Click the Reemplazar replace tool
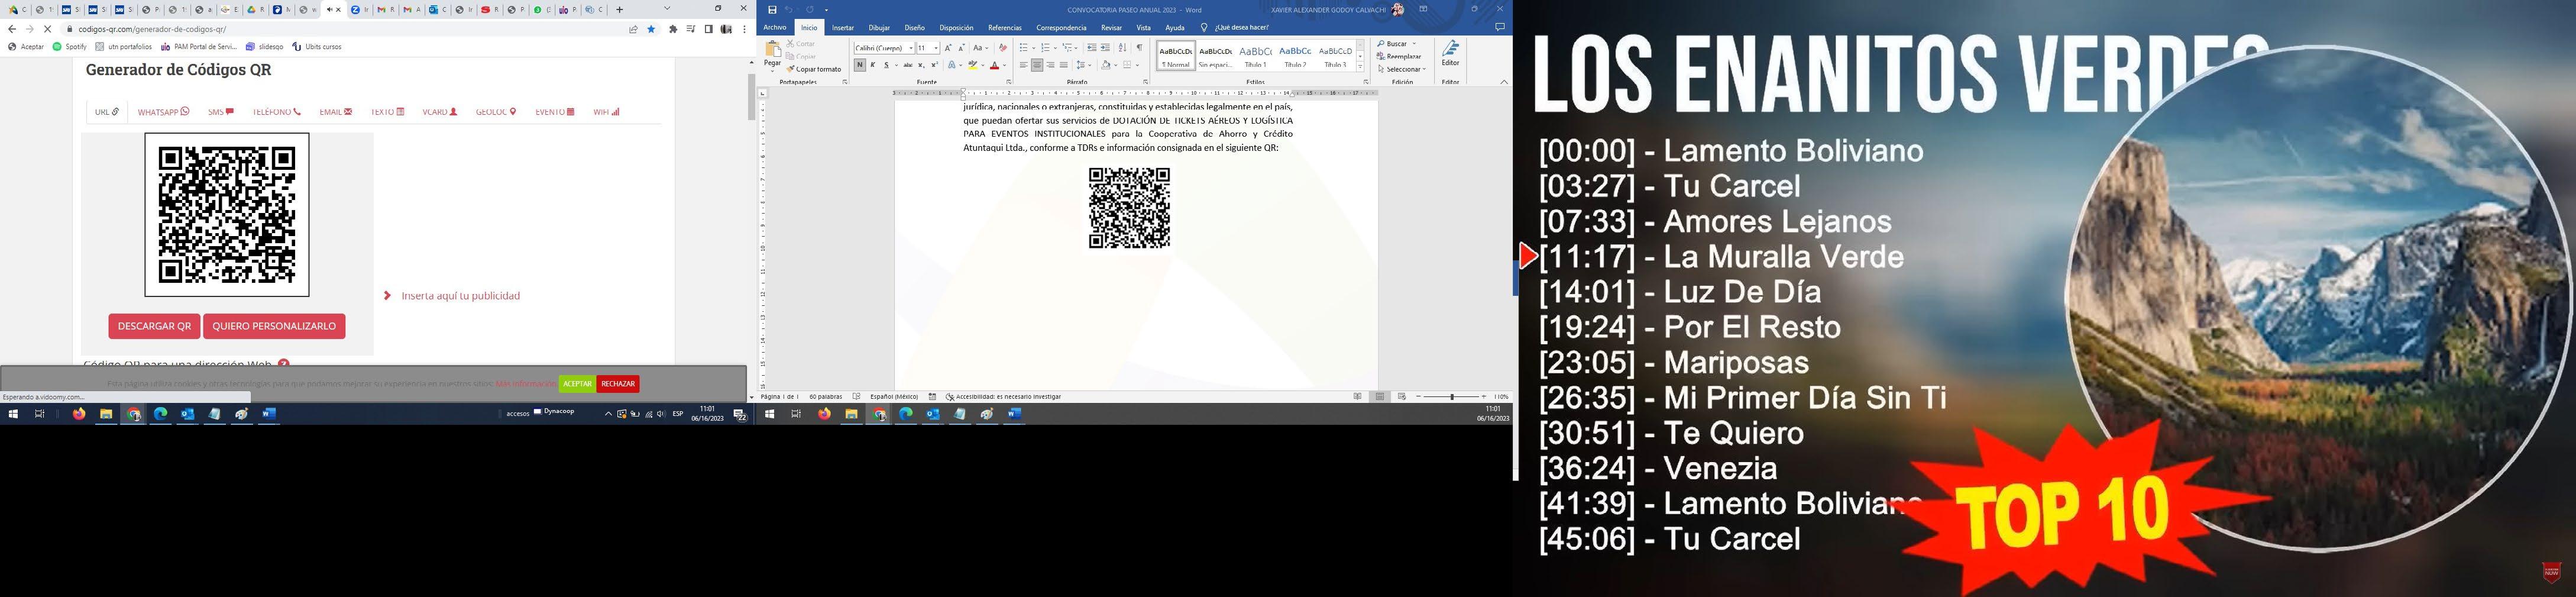Screen dimensions: 2576x597 coord(1399,56)
